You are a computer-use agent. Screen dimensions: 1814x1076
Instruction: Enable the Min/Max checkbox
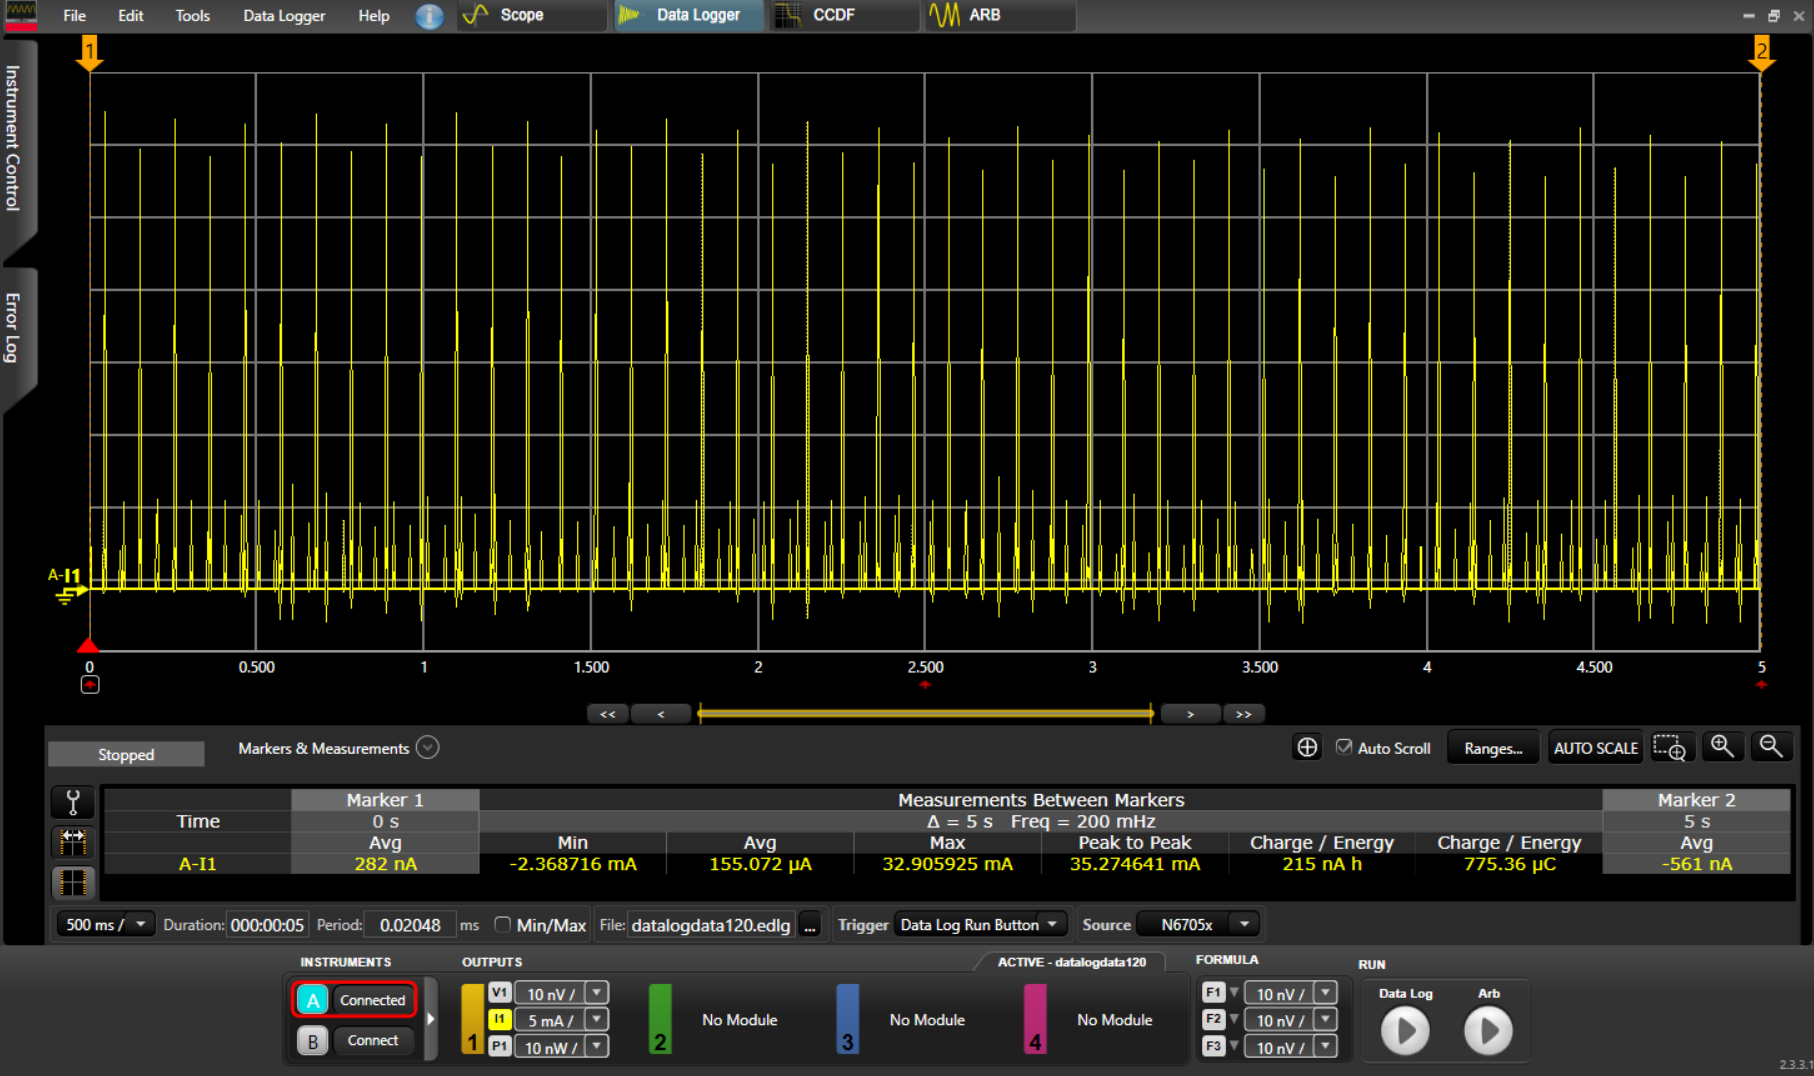[503, 925]
